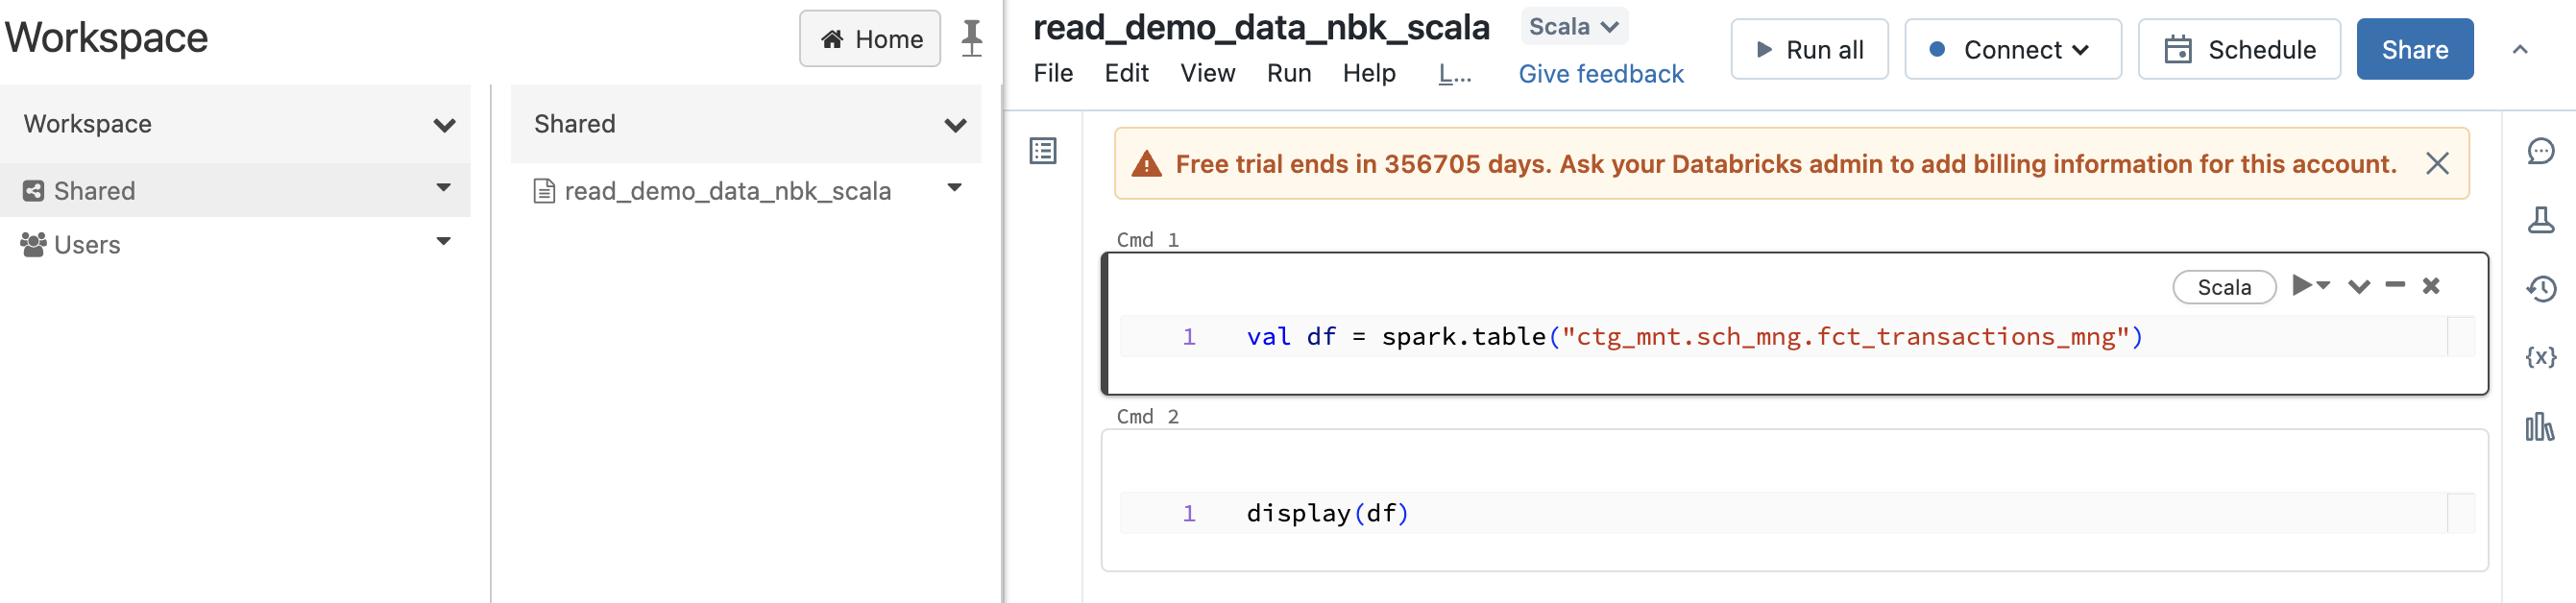
Task: Delete cell Cmd 1
Action: (x=2431, y=286)
